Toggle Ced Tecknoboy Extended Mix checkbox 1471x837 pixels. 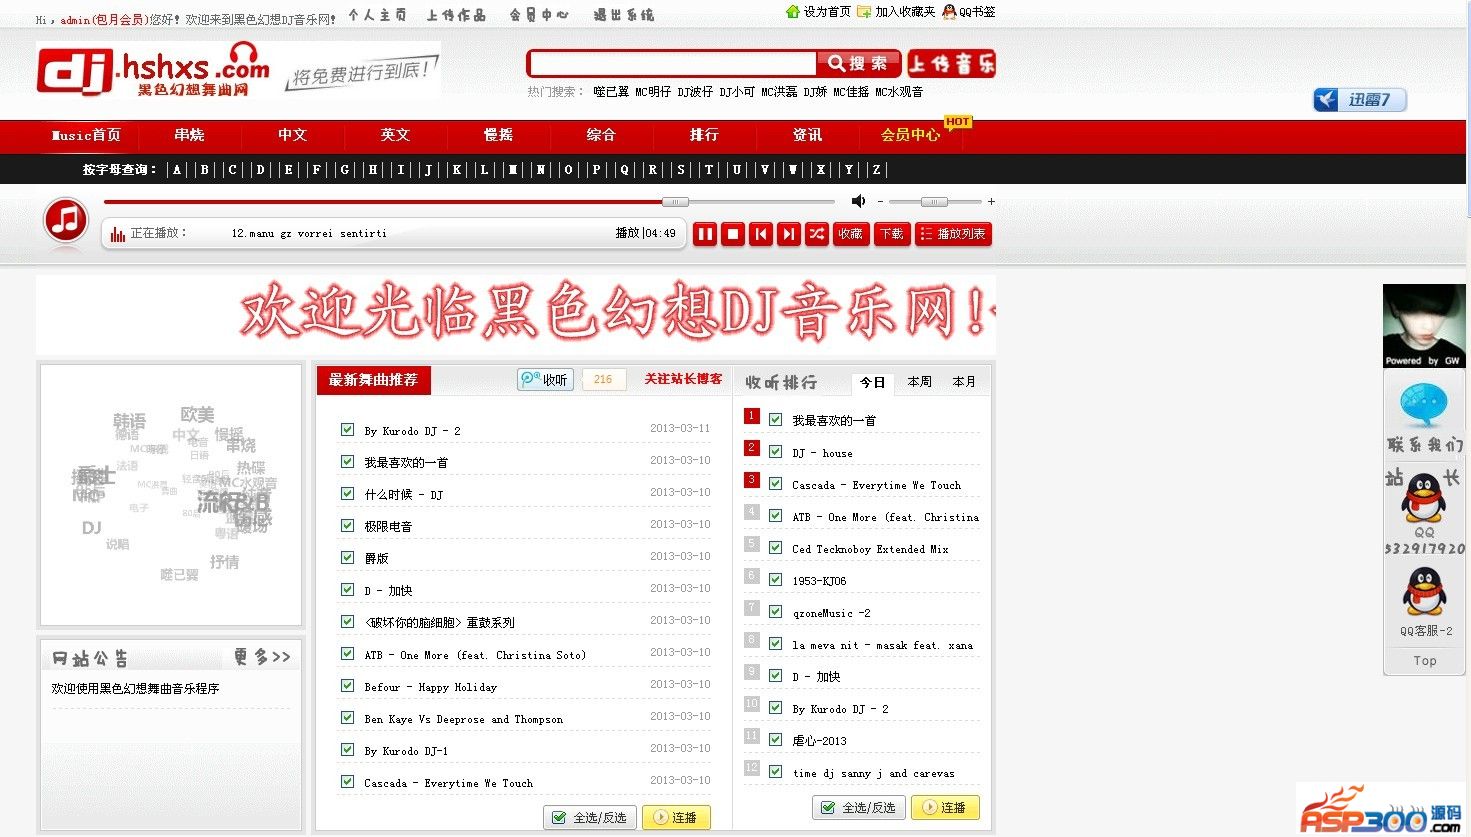[775, 547]
